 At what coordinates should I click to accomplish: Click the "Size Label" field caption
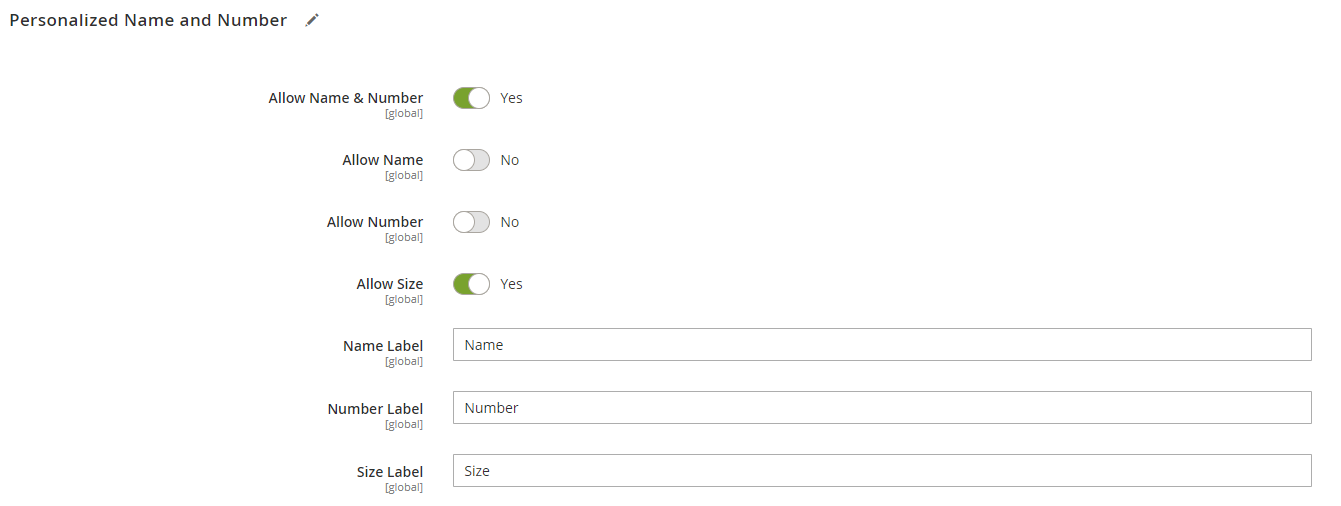[389, 472]
